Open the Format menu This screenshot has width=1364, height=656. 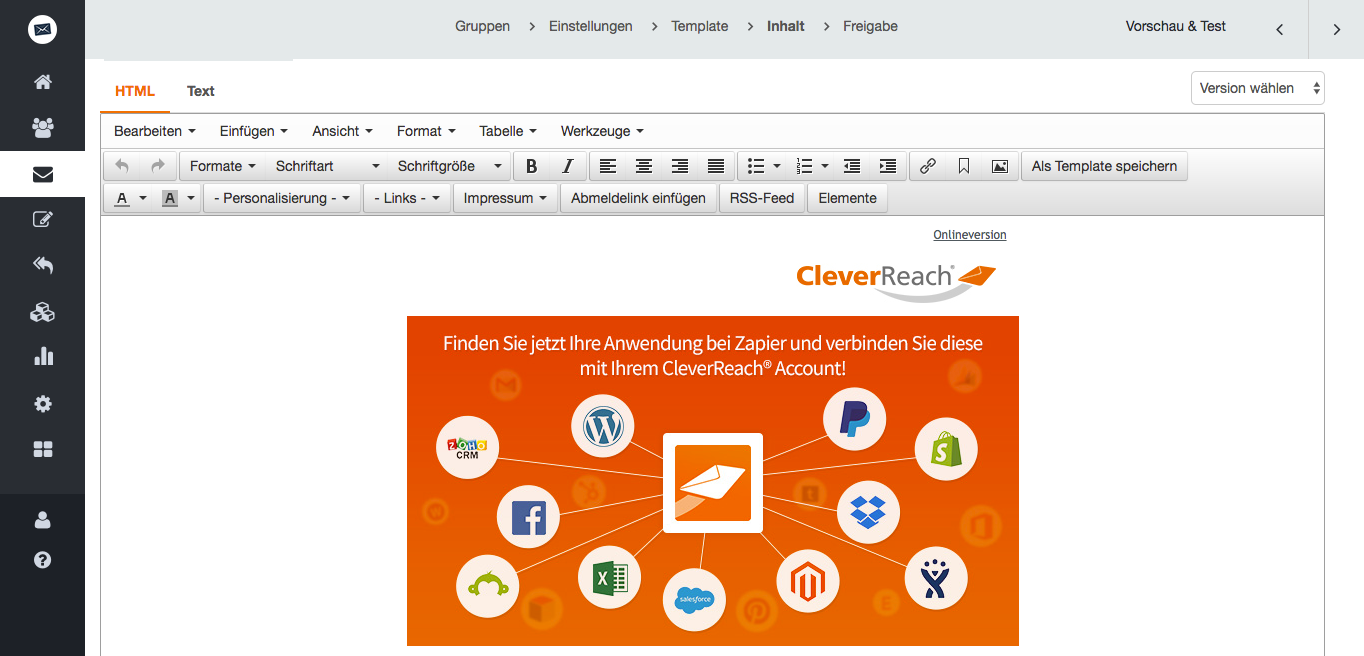point(426,131)
